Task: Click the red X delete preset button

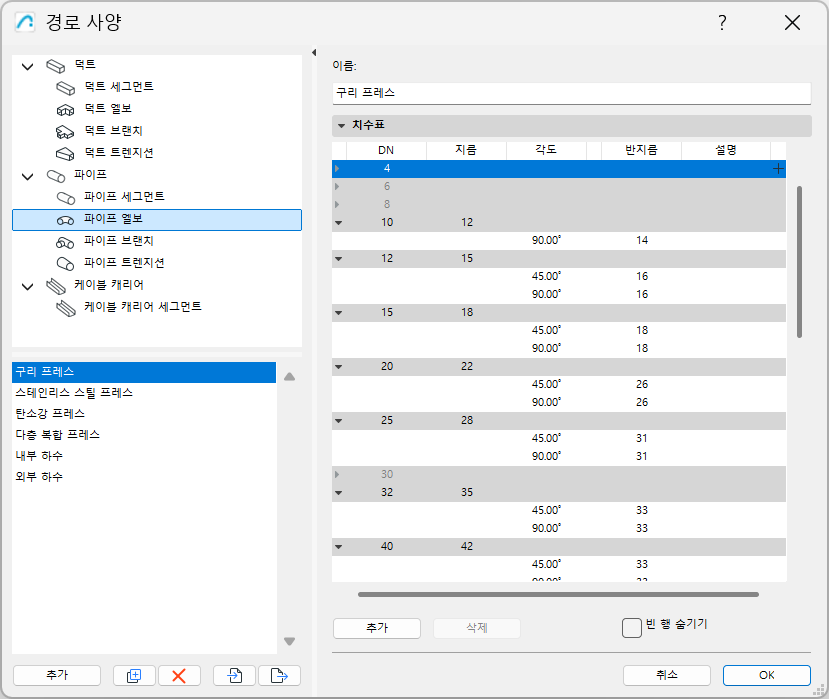Action: pos(179,675)
